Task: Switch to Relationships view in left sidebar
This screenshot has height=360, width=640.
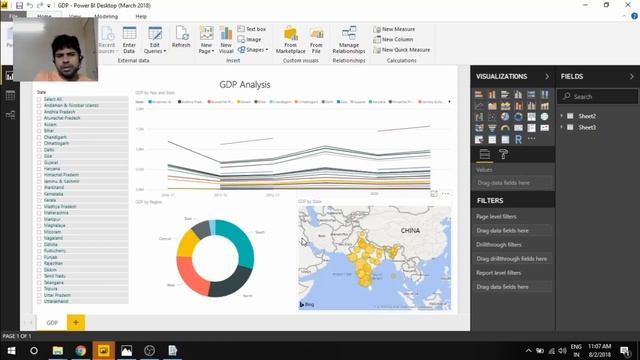Action: (10, 115)
